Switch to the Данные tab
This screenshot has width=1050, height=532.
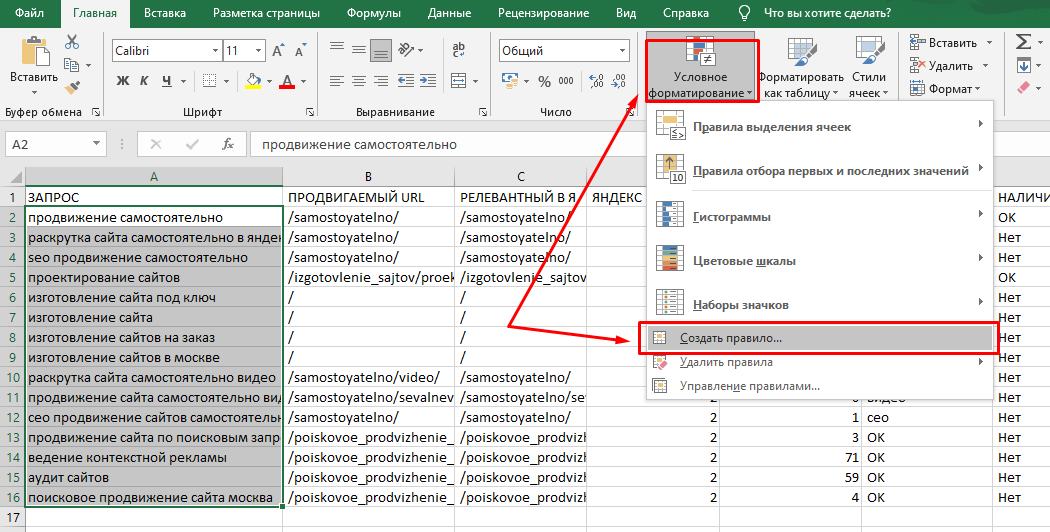[x=449, y=13]
